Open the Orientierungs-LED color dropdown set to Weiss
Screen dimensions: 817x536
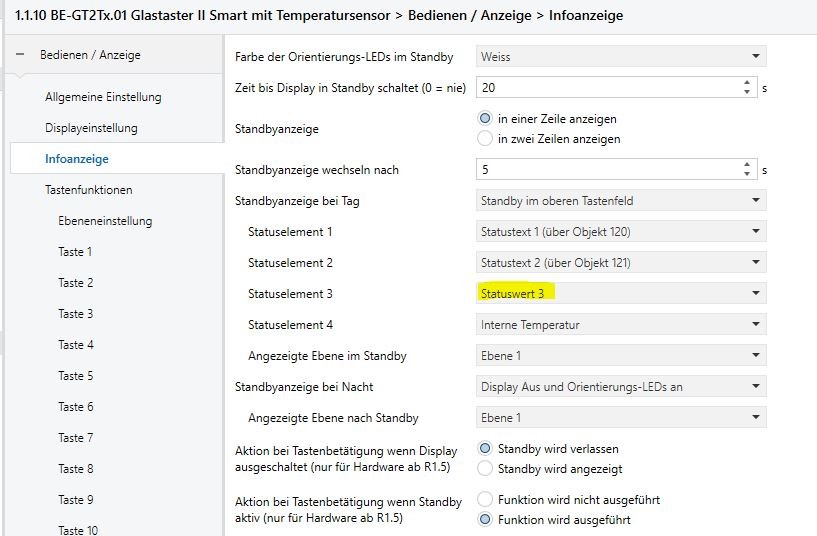click(621, 57)
